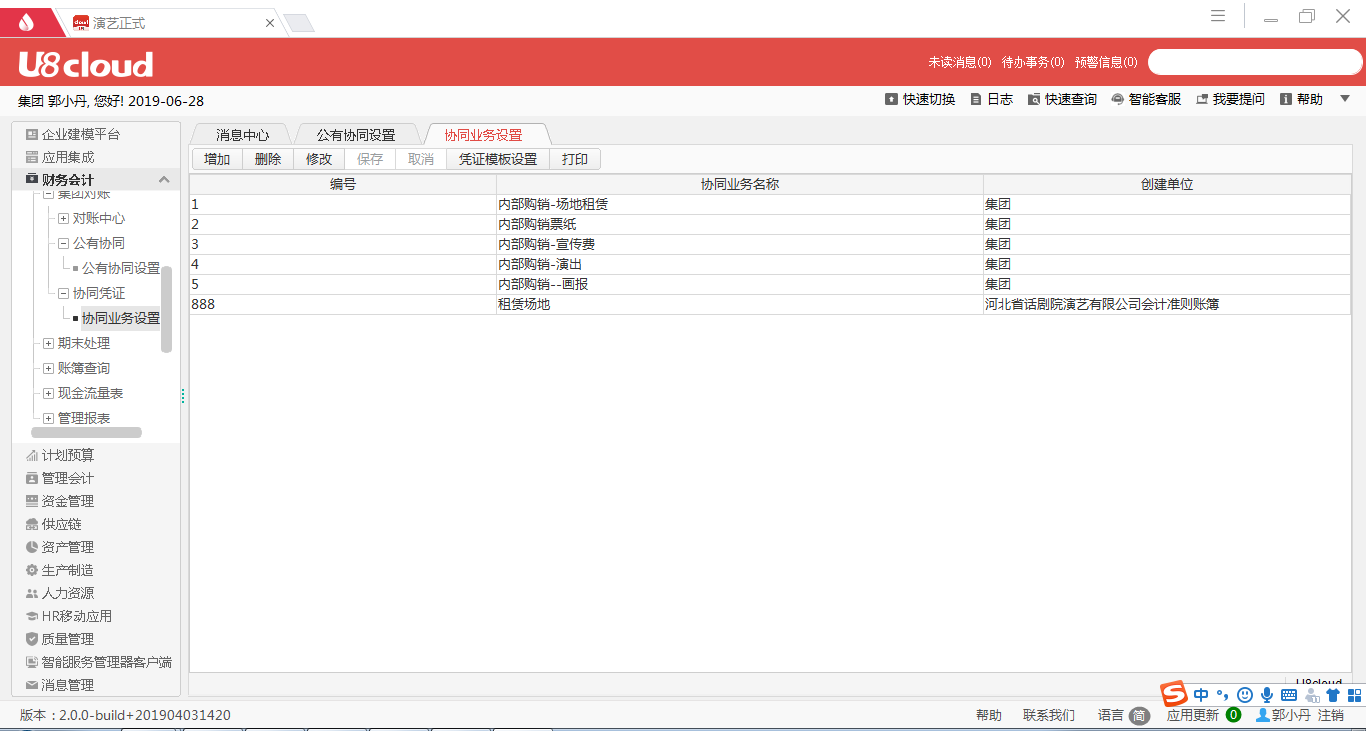Switch to the 公有协同设置 tab
The image size is (1366, 731).
coord(356,135)
